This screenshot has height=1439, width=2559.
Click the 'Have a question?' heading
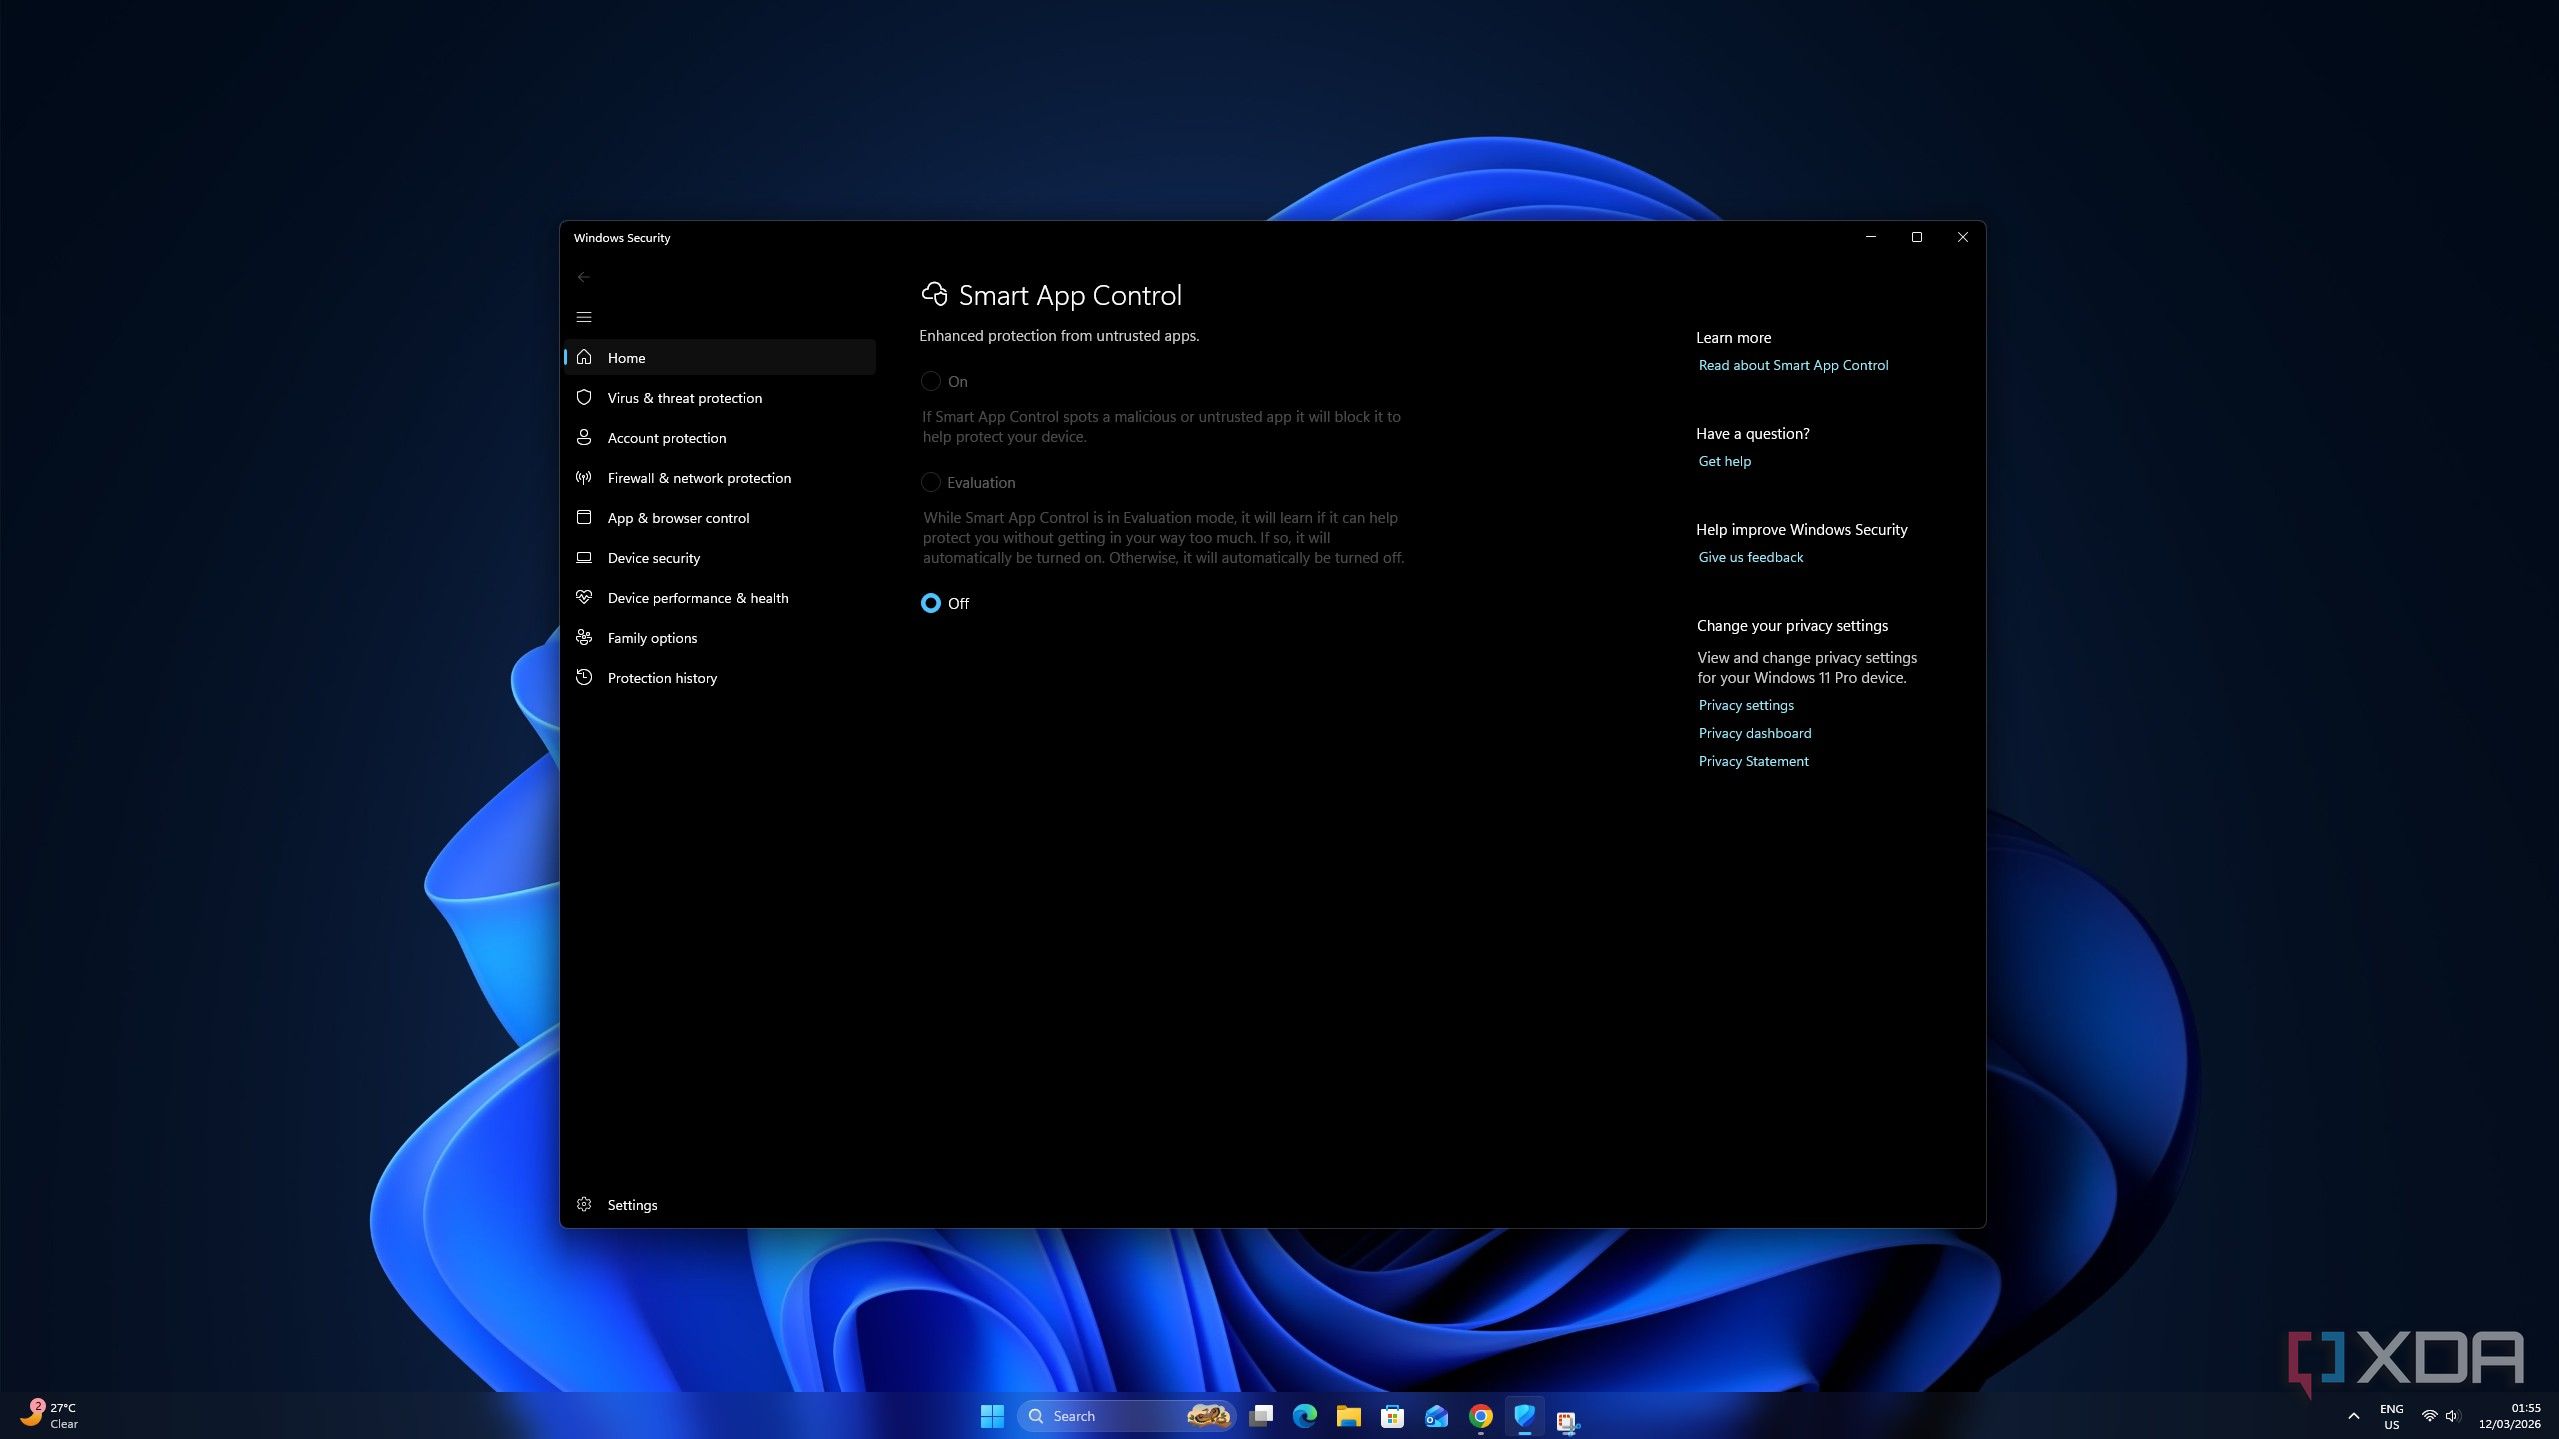(x=1752, y=433)
